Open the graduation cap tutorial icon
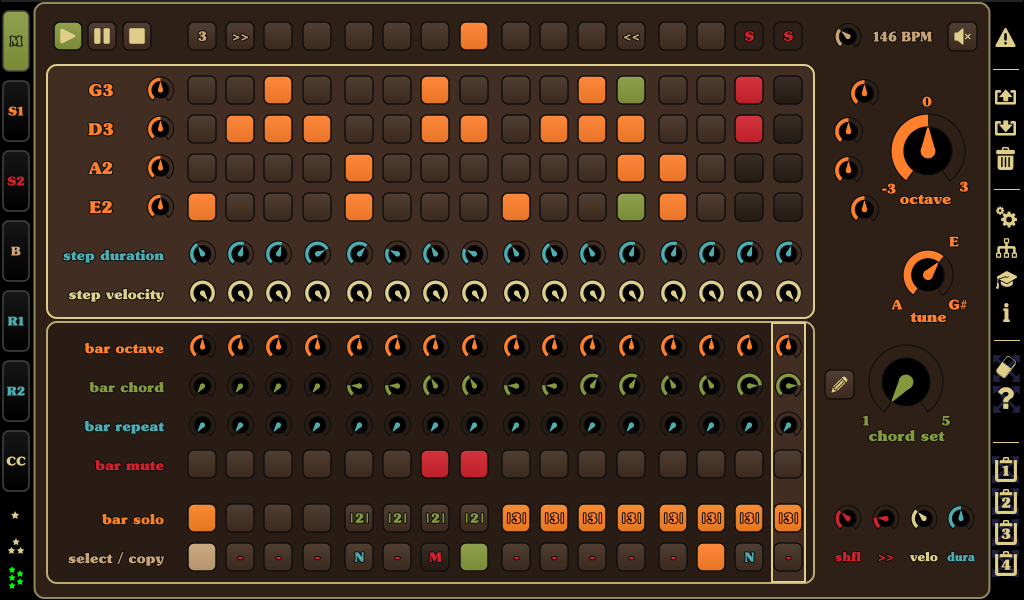Viewport: 1024px width, 600px height. coord(1006,280)
